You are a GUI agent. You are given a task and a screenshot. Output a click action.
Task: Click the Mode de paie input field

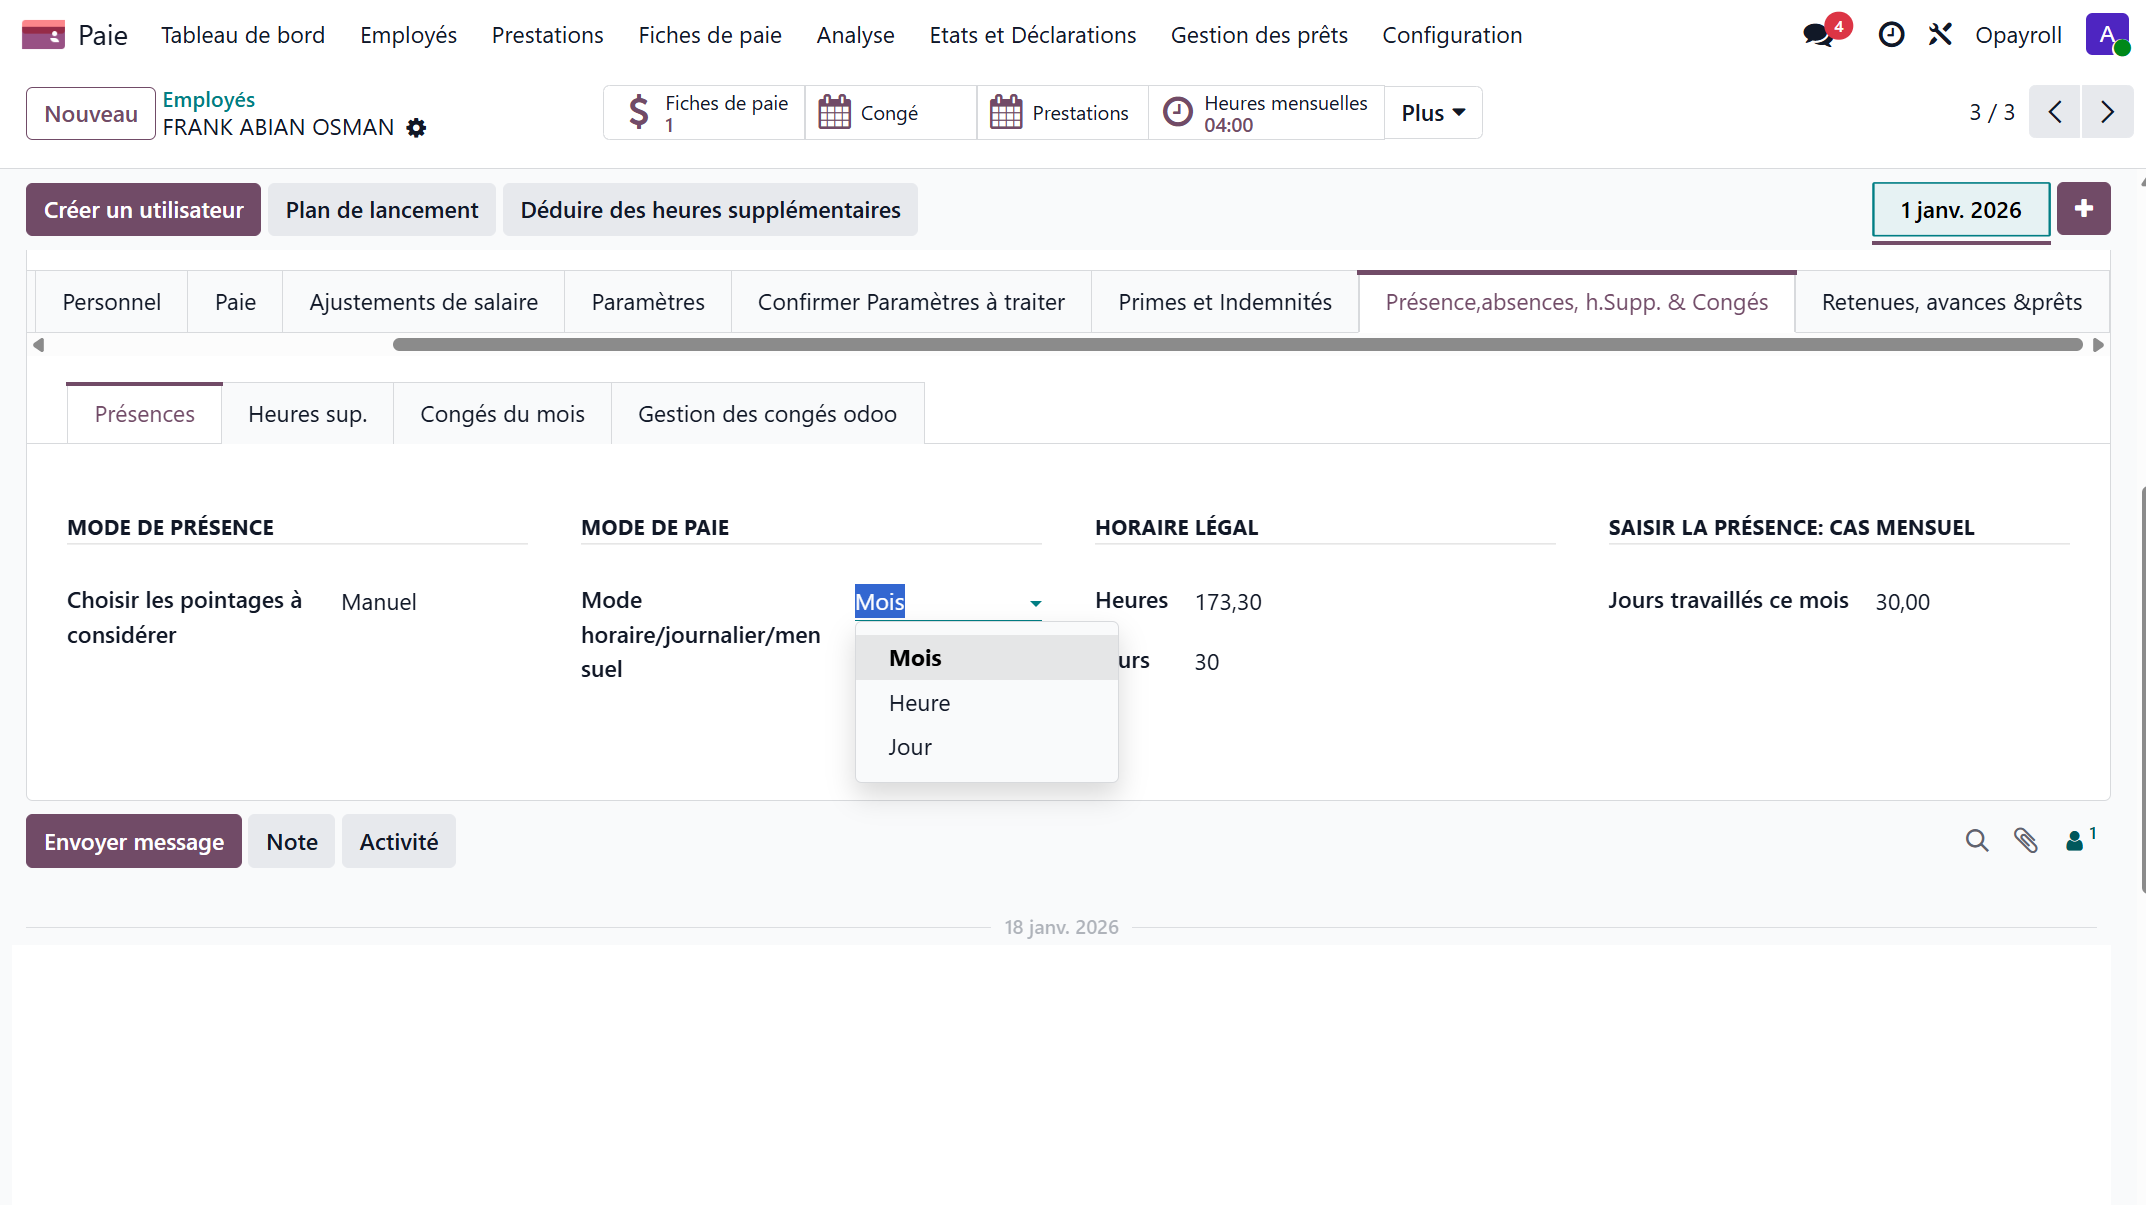click(938, 602)
